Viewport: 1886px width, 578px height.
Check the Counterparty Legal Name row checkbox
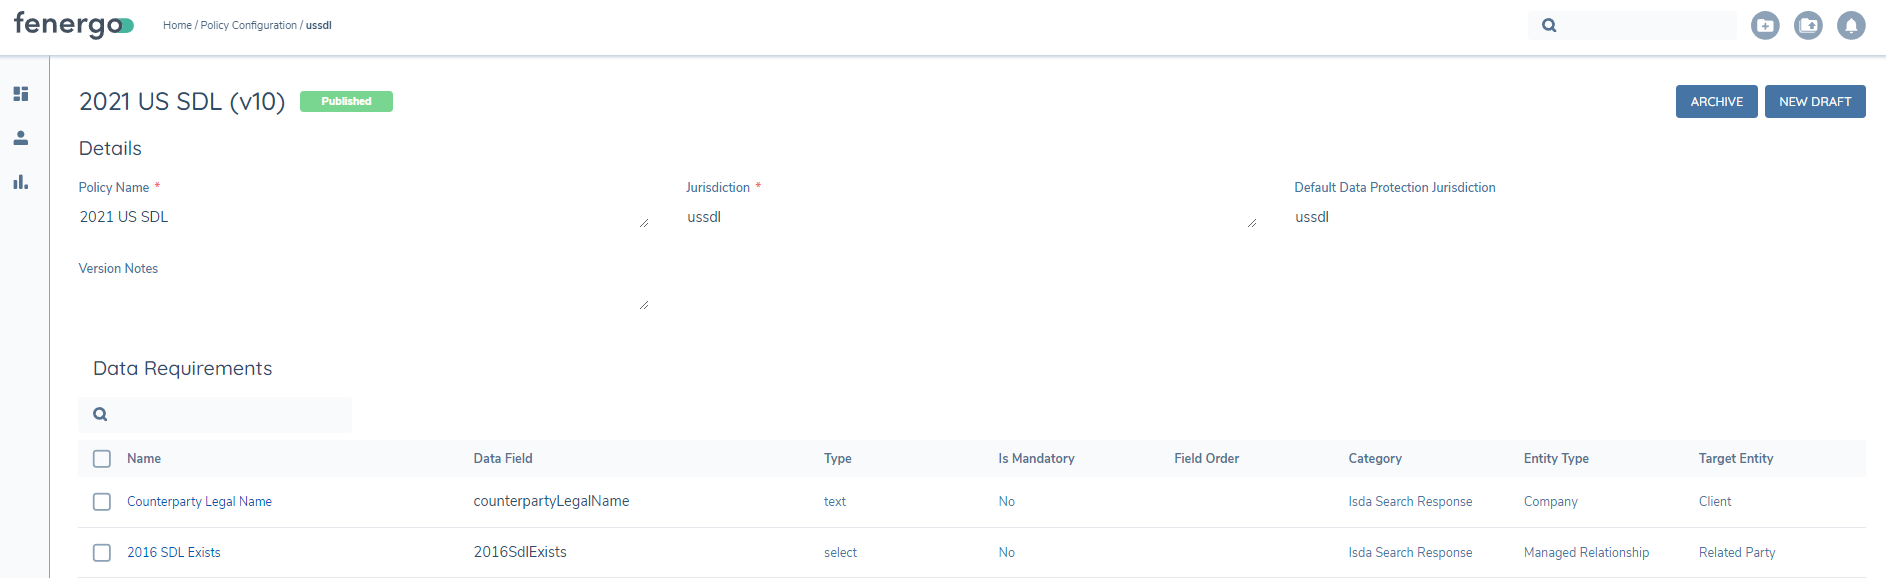(x=102, y=502)
